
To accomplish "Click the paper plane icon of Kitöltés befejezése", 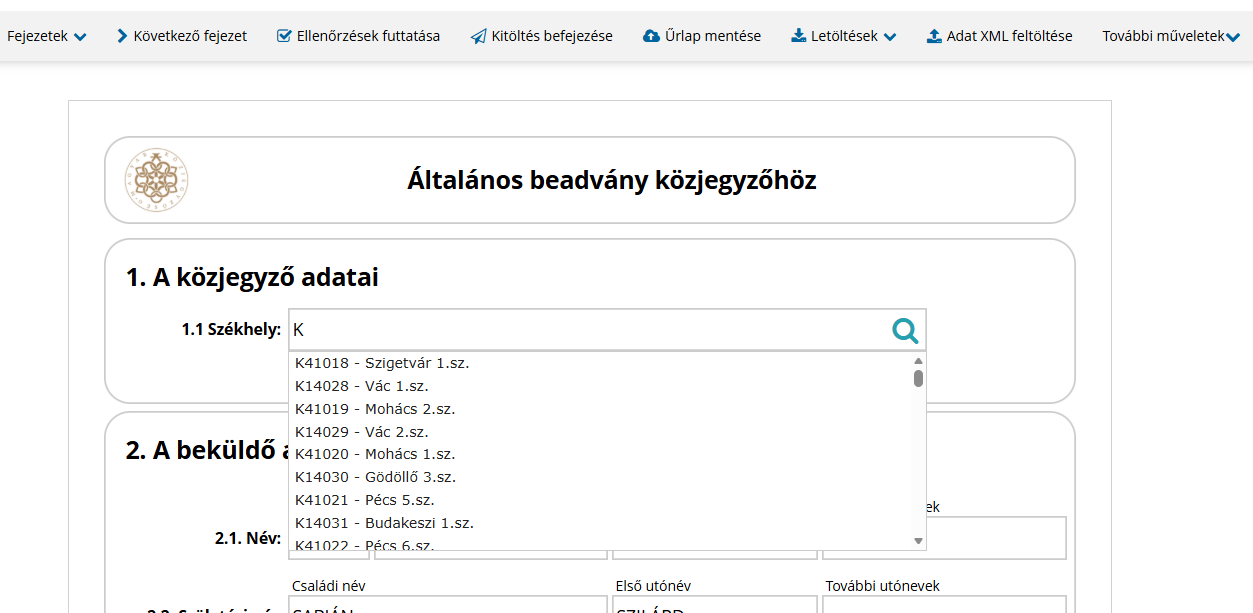I will 478,36.
